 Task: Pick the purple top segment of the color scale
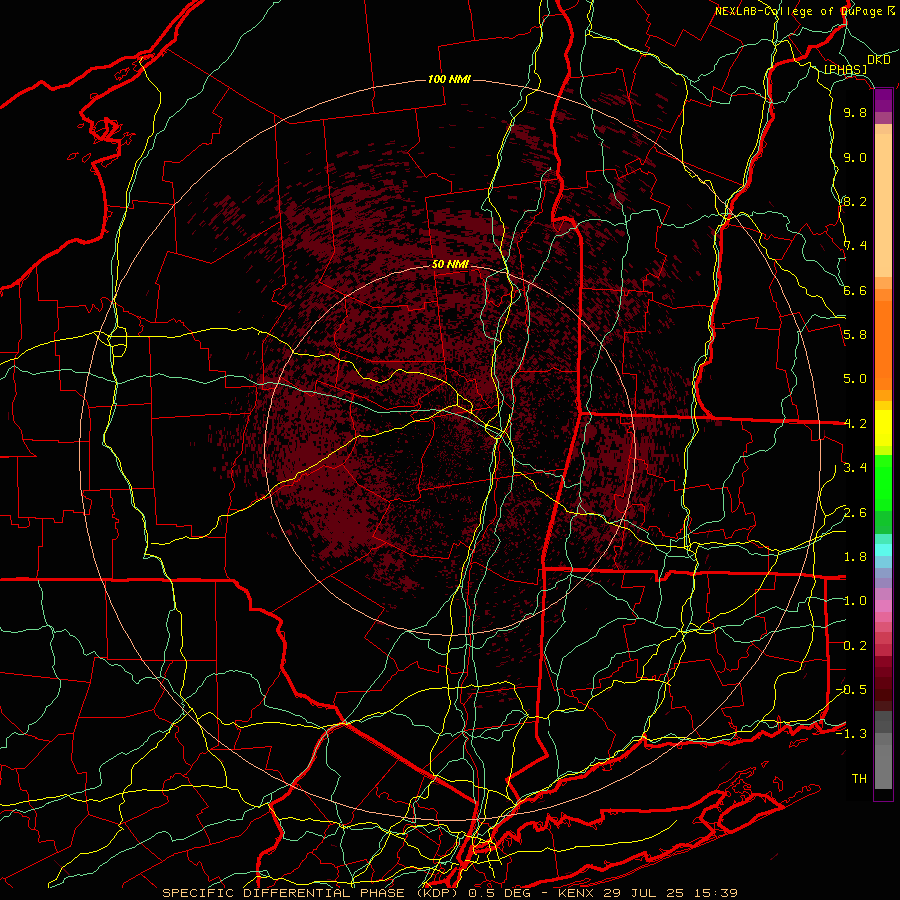883,100
